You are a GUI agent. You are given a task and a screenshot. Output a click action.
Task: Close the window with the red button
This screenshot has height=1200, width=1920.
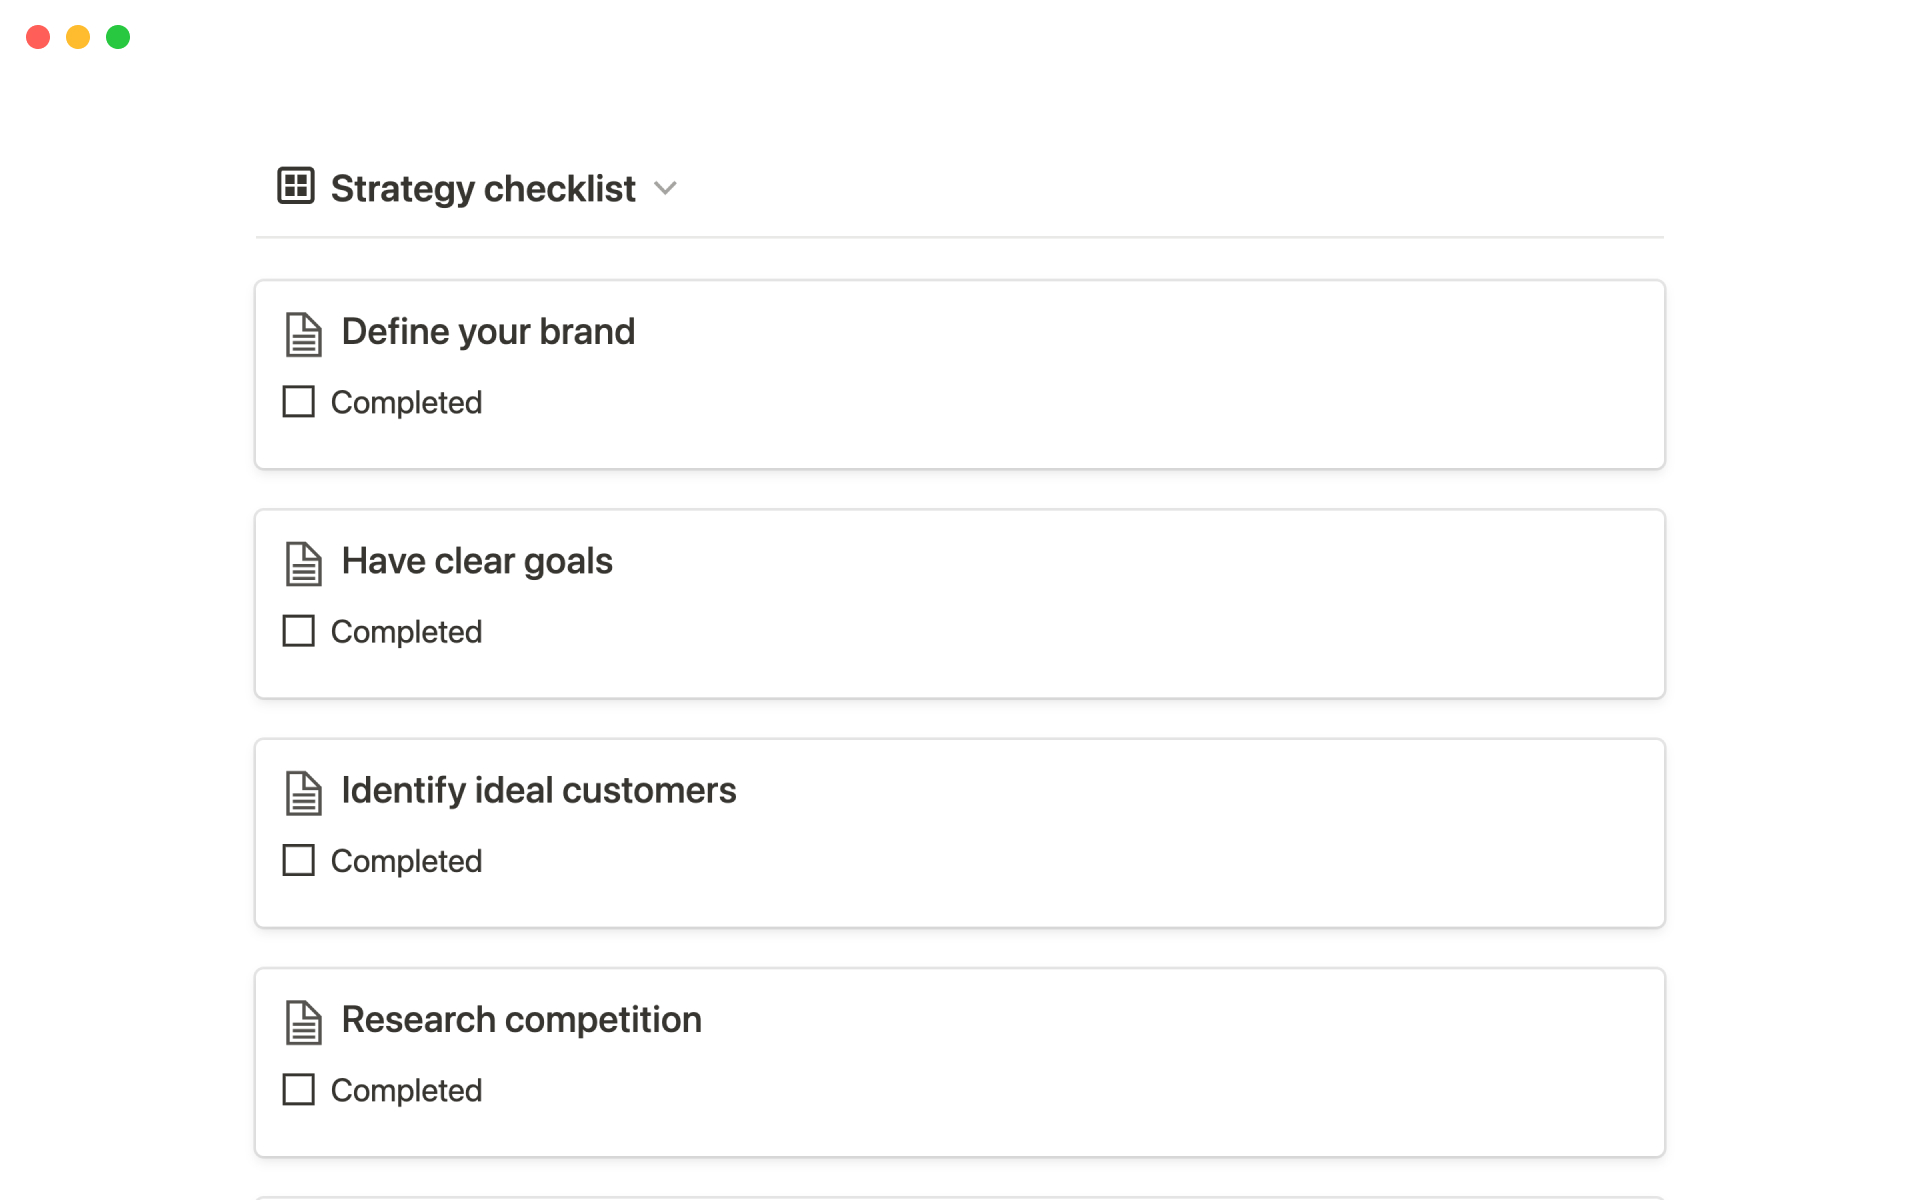(x=38, y=37)
